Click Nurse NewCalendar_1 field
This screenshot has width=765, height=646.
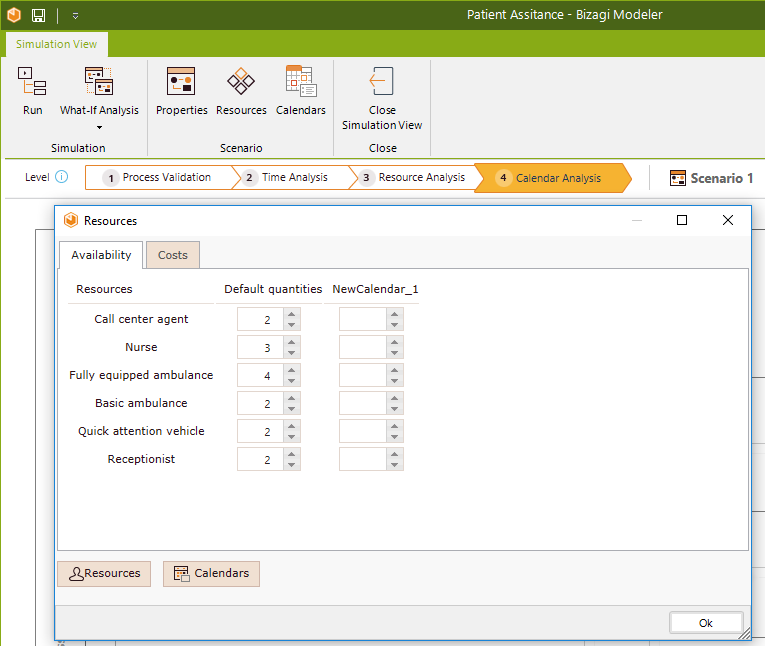[362, 347]
